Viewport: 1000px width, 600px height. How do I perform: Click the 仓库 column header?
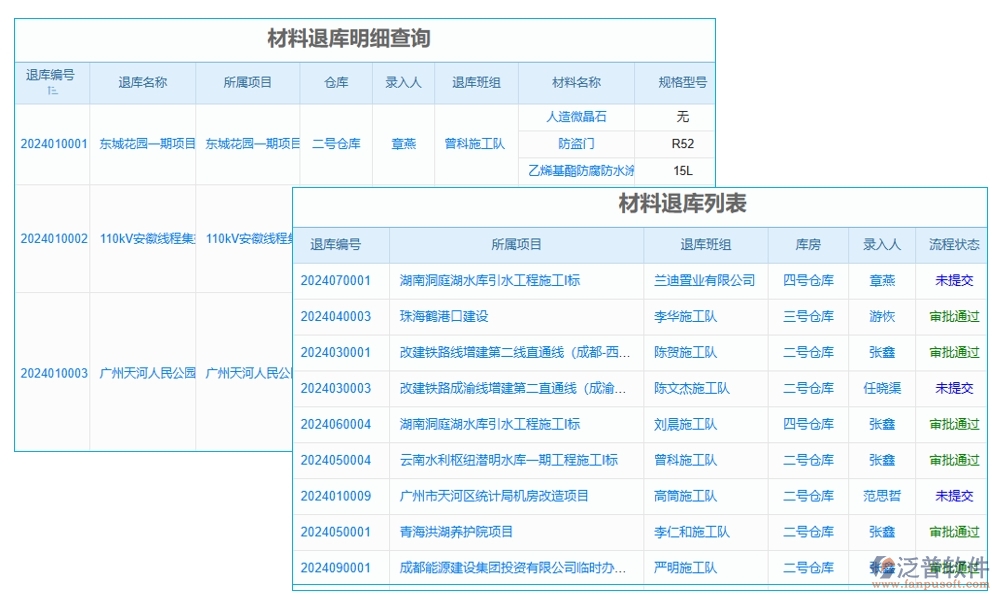pyautogui.click(x=336, y=83)
